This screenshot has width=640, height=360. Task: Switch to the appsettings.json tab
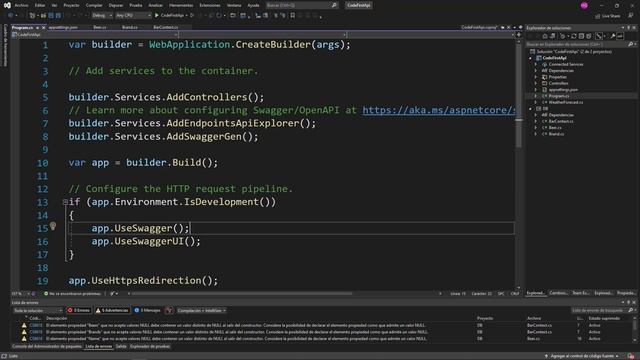63,27
